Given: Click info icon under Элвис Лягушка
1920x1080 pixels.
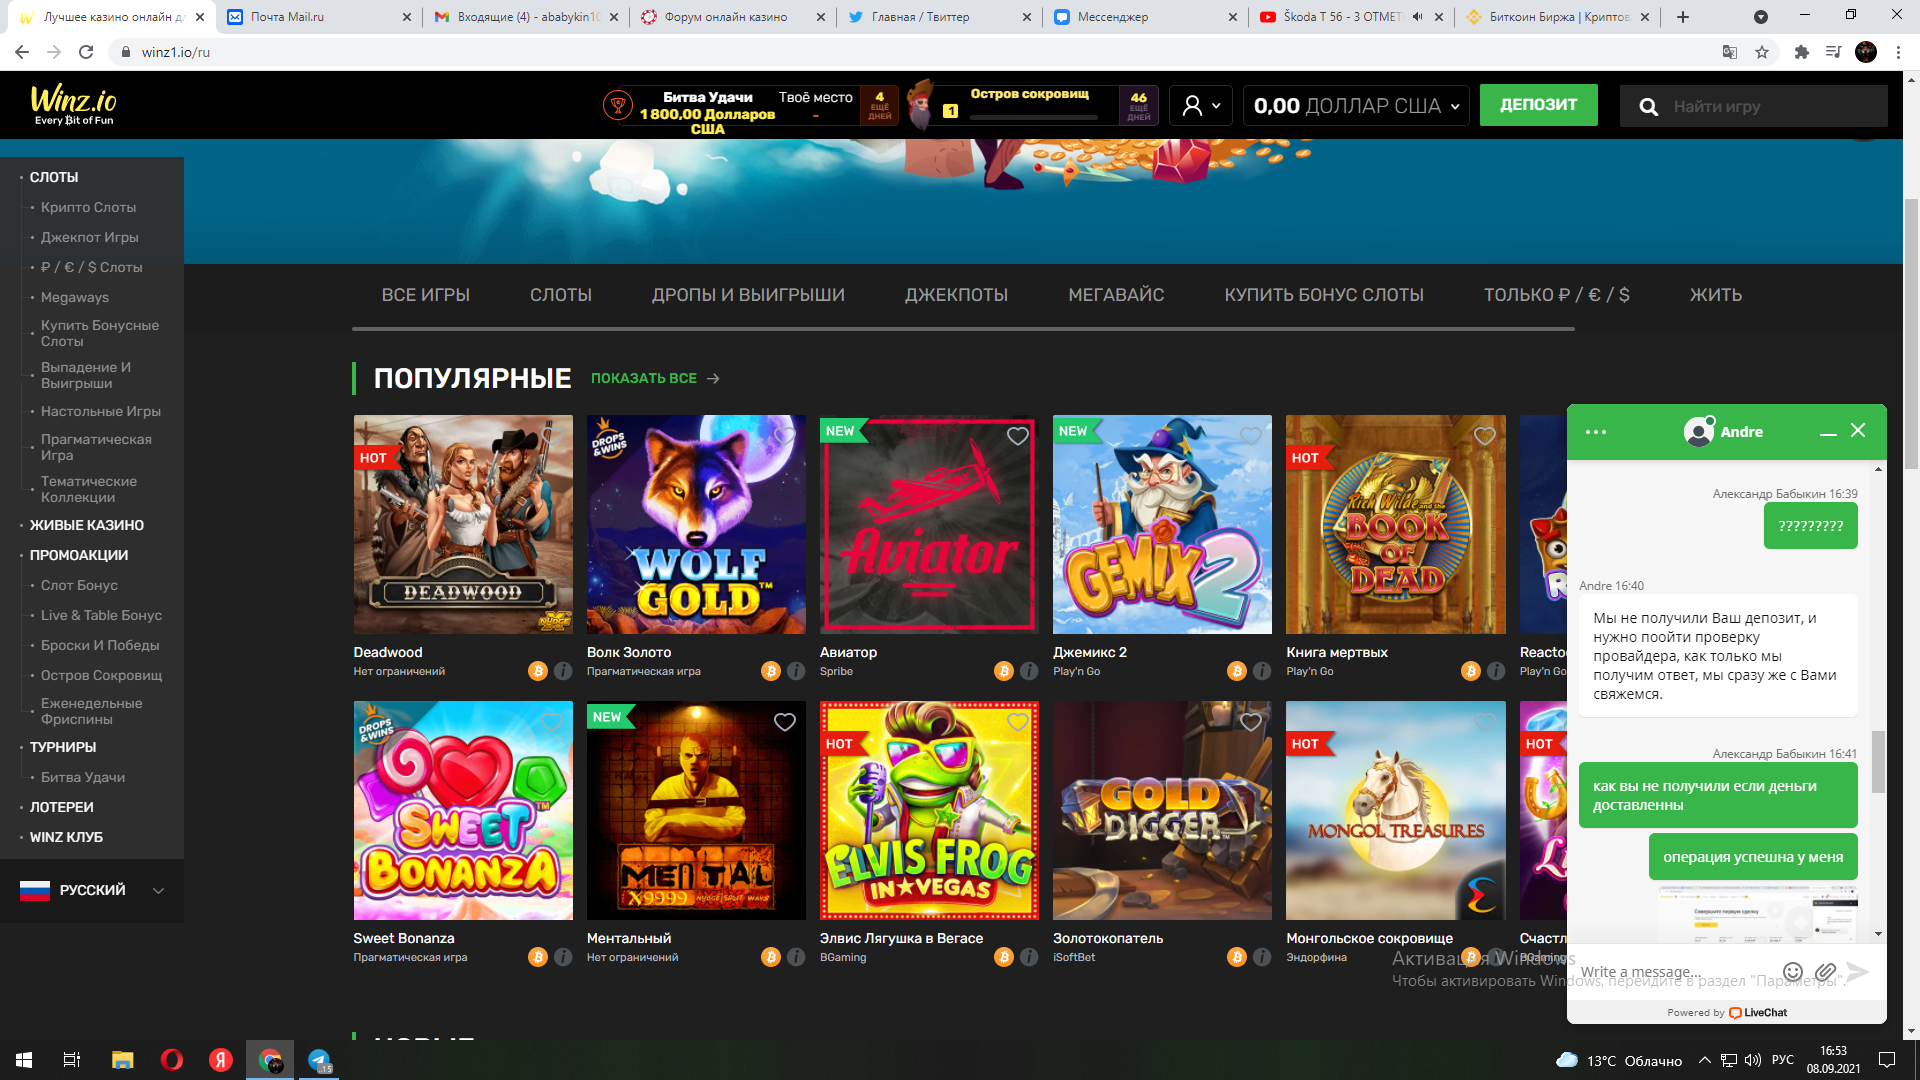Looking at the screenshot, I should [x=1029, y=957].
